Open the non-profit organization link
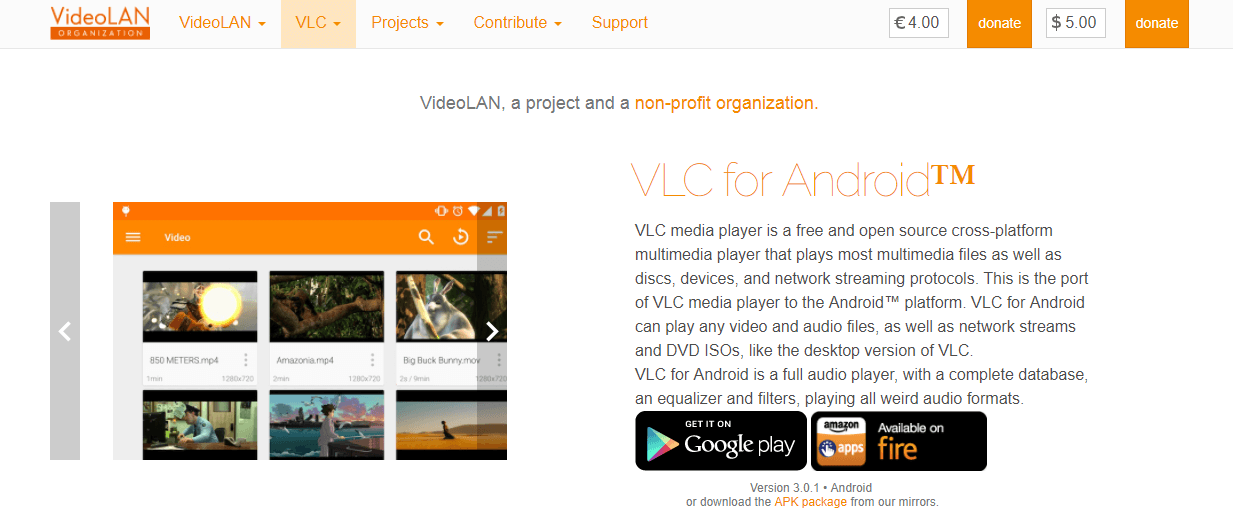Image resolution: width=1233 pixels, height=521 pixels. click(x=726, y=102)
